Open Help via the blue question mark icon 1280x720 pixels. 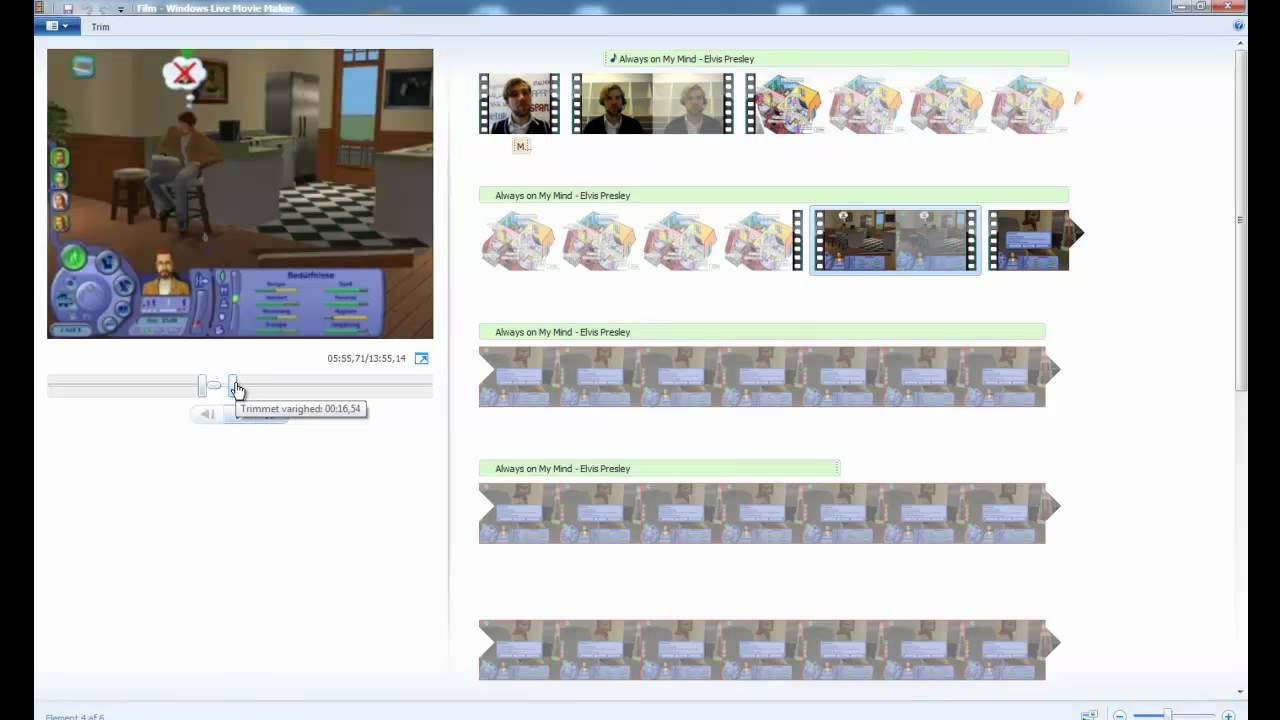click(1238, 26)
